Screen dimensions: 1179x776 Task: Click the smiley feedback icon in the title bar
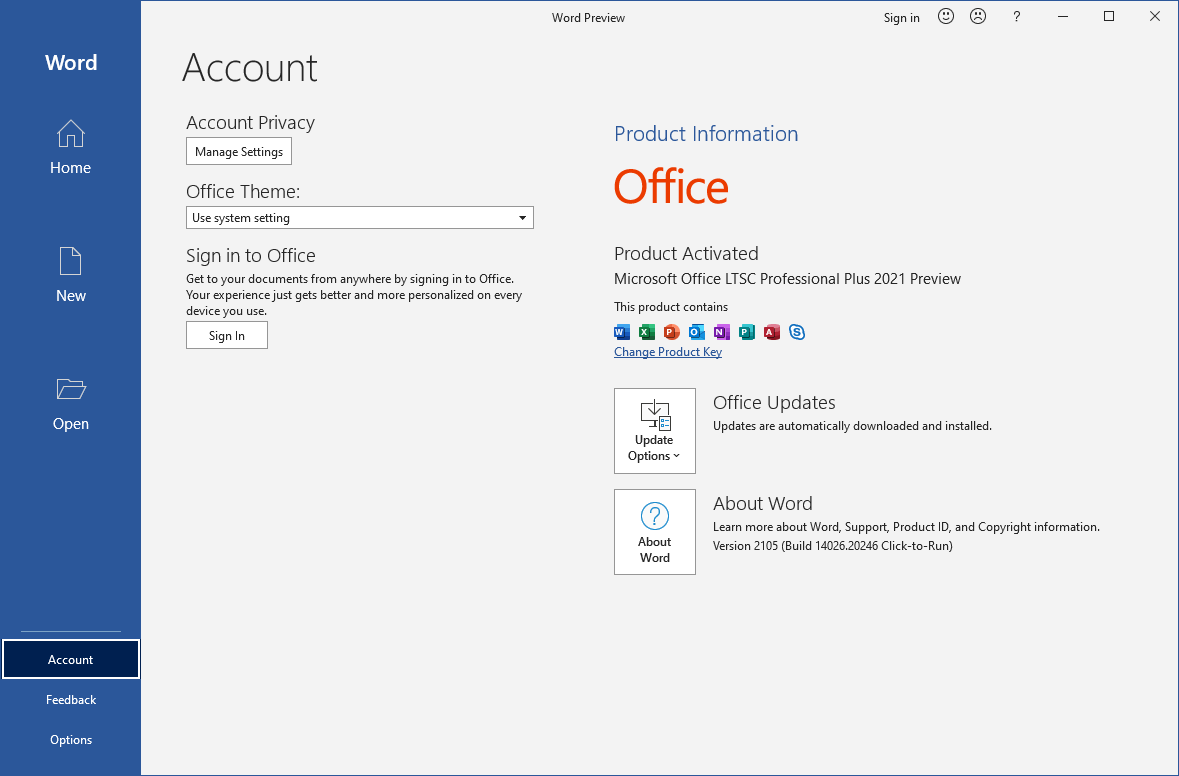click(x=946, y=16)
